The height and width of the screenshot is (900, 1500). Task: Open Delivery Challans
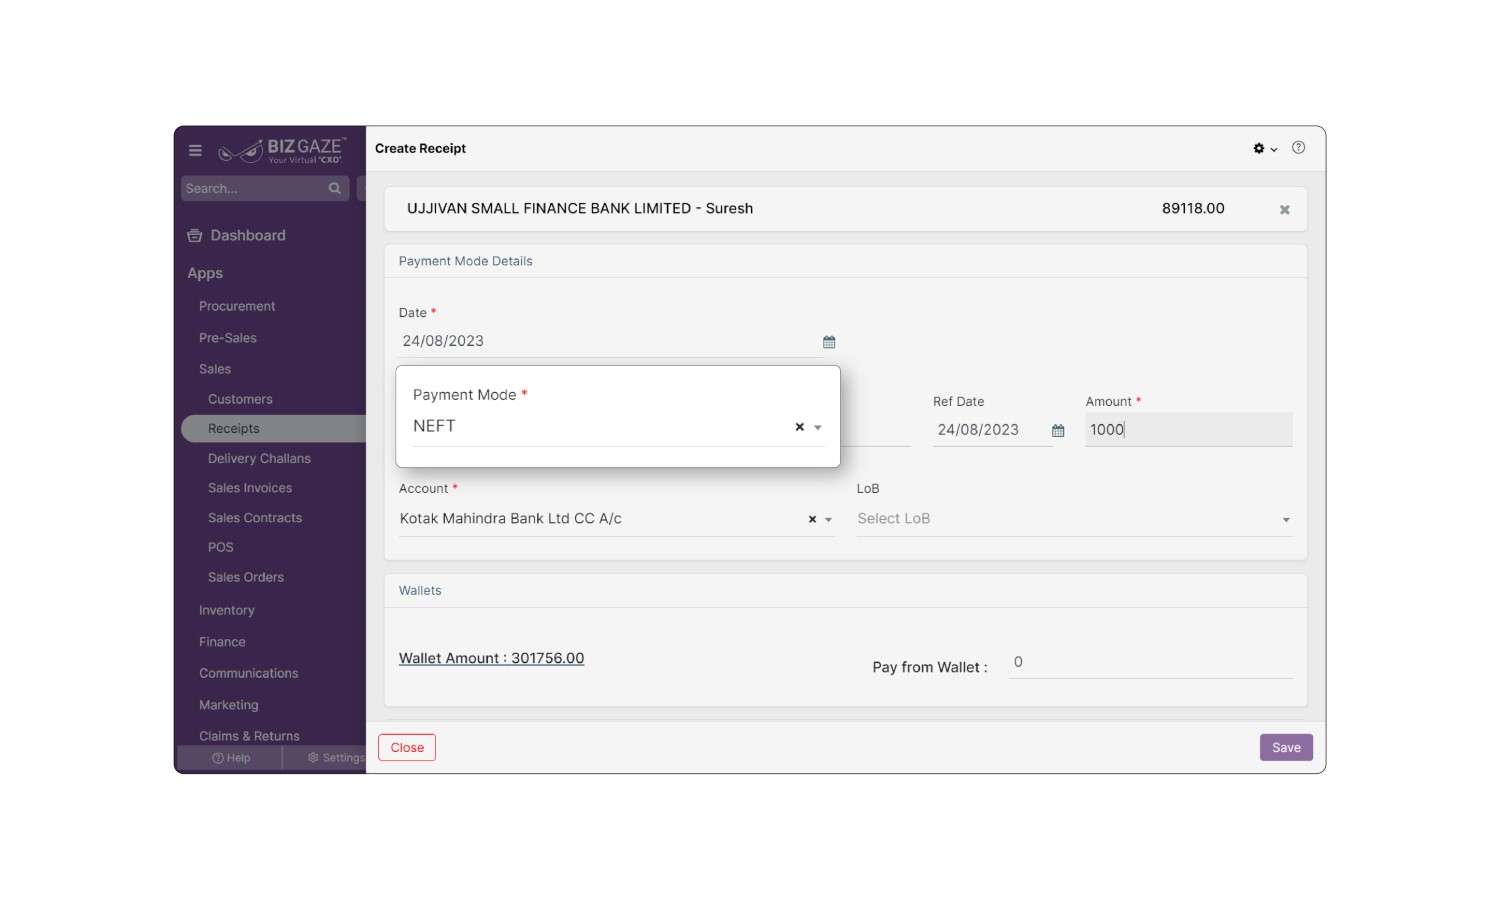[259, 458]
